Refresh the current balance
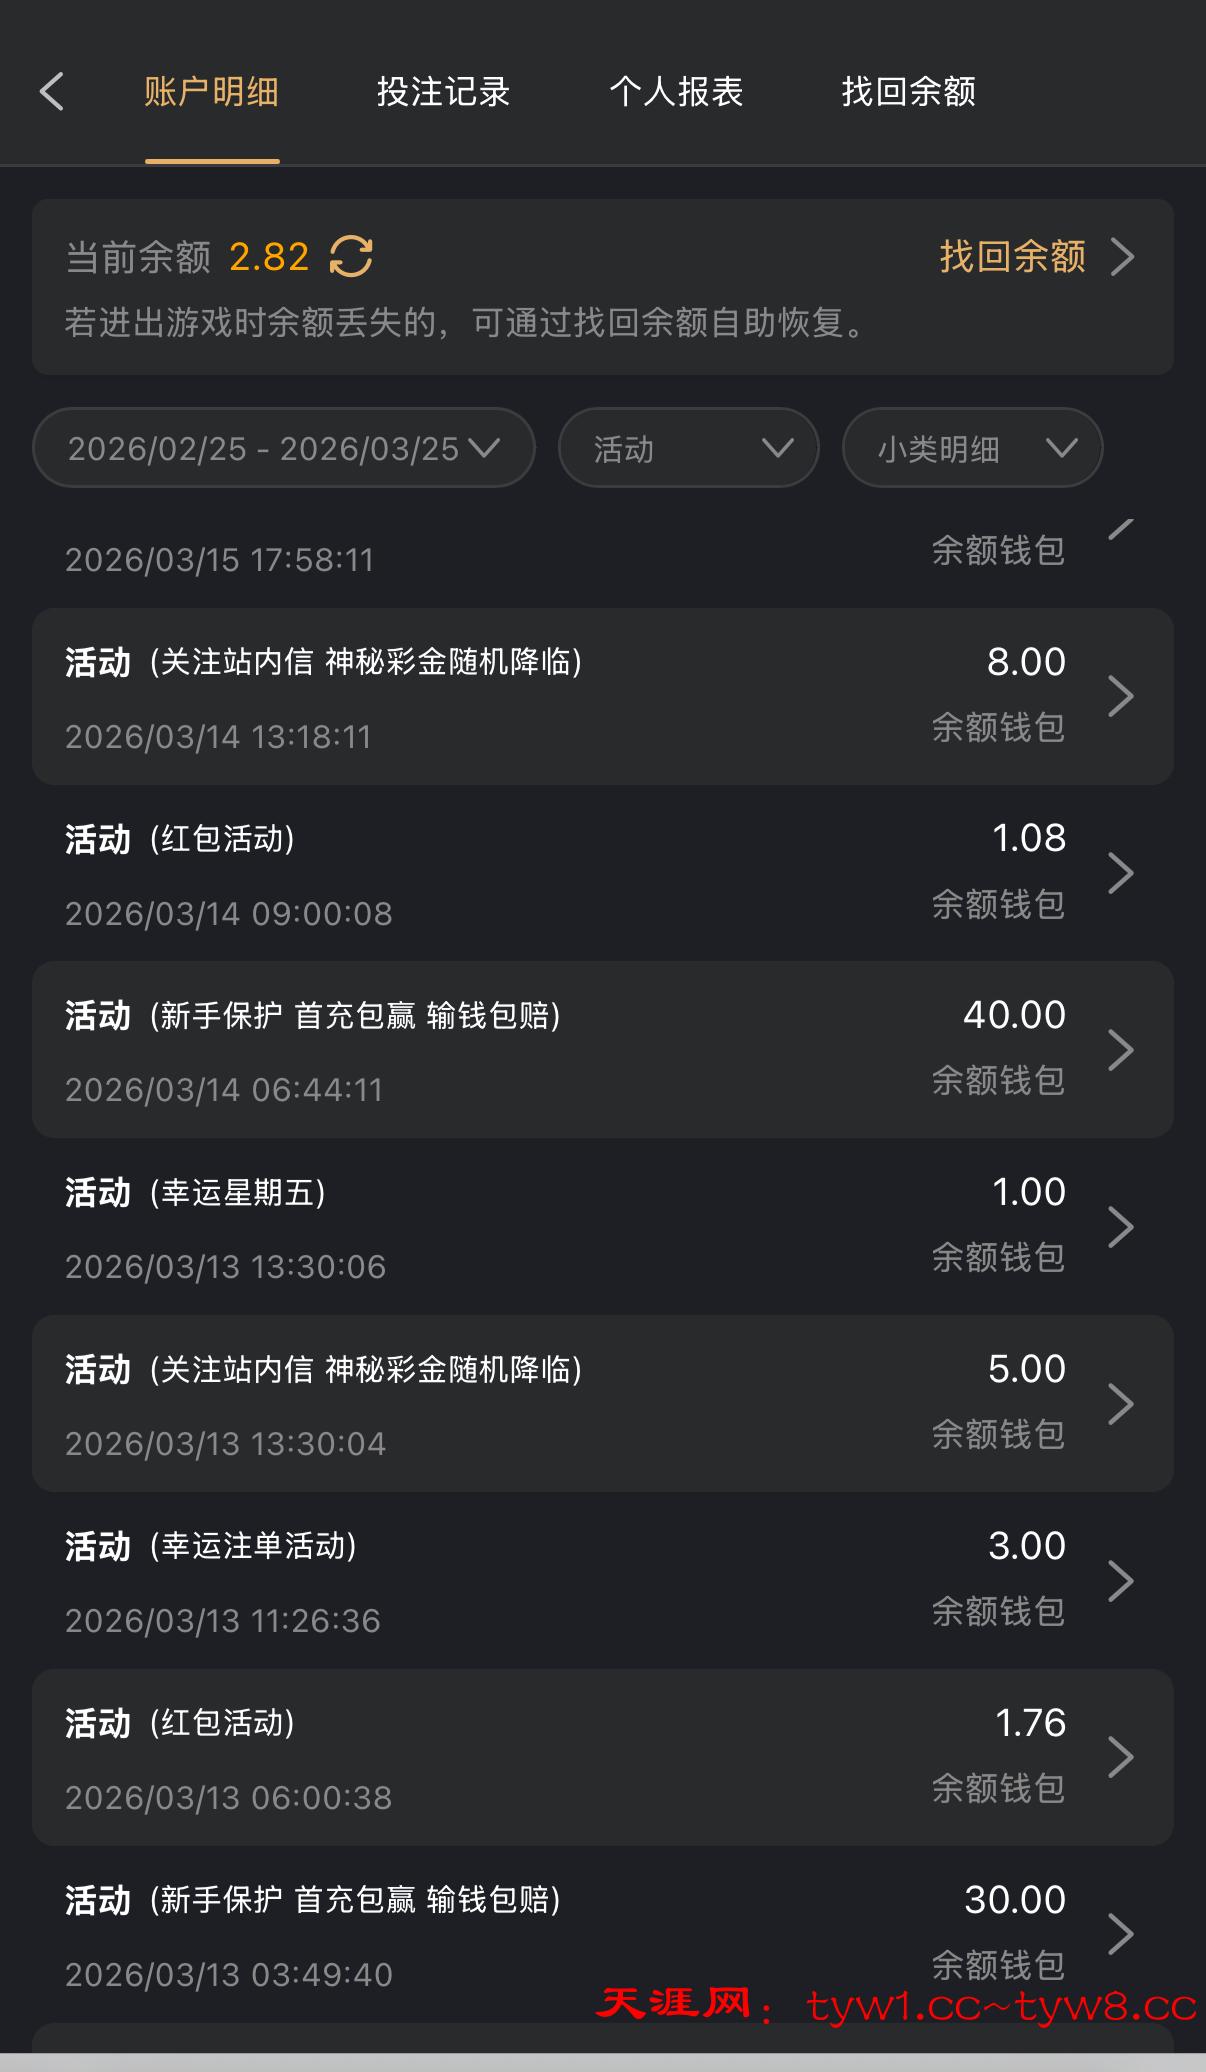 point(351,256)
